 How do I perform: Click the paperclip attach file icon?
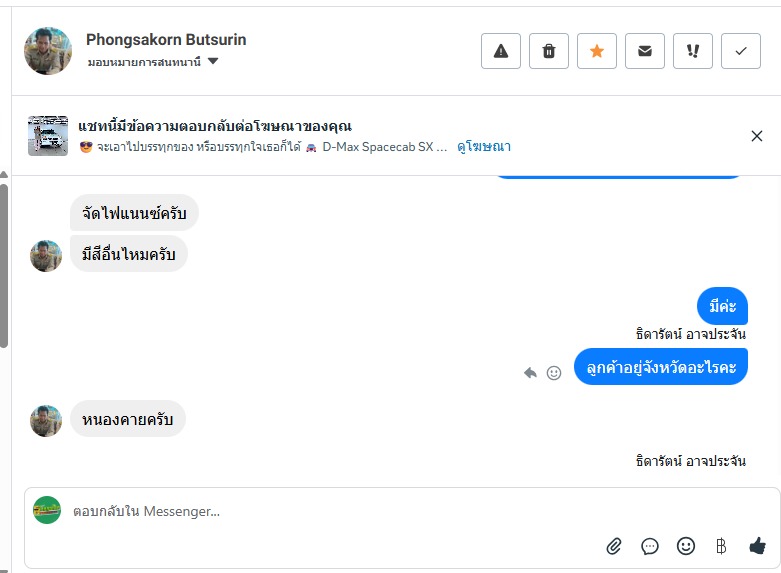coord(614,546)
